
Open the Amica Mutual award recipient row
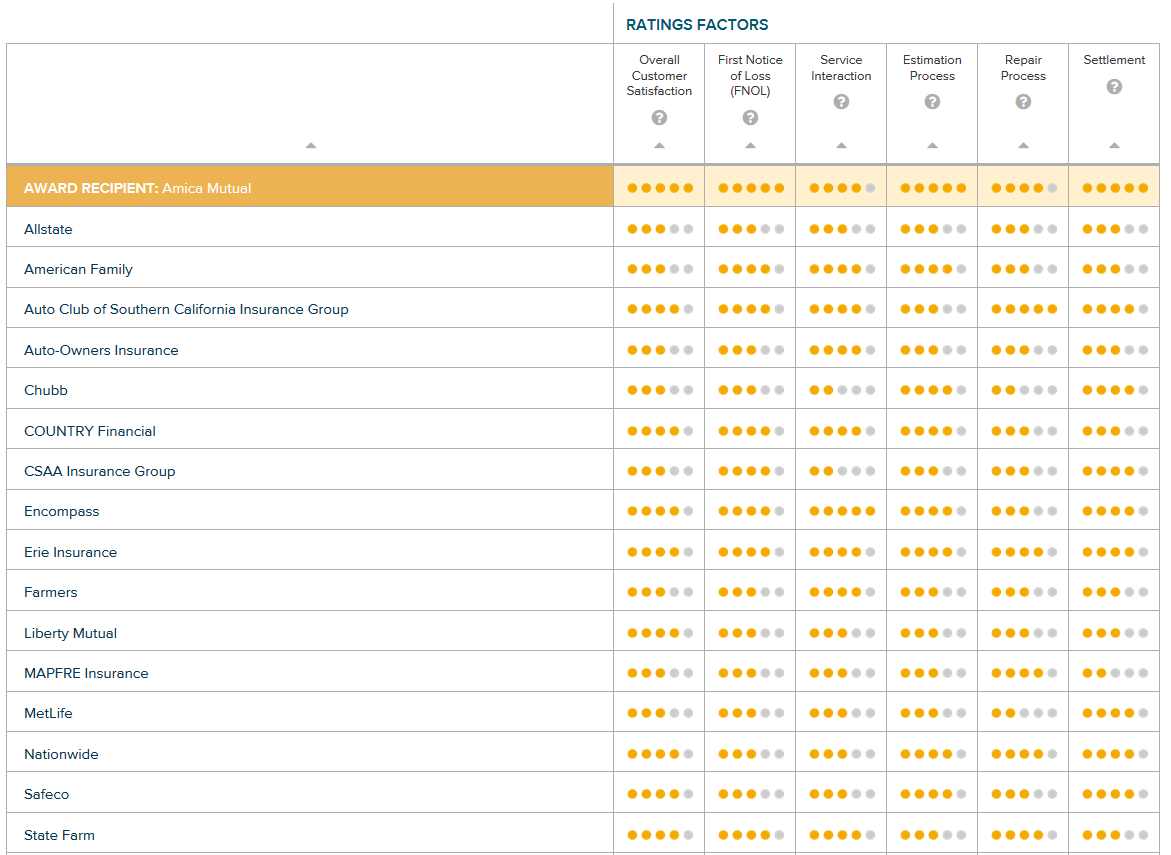pos(310,186)
